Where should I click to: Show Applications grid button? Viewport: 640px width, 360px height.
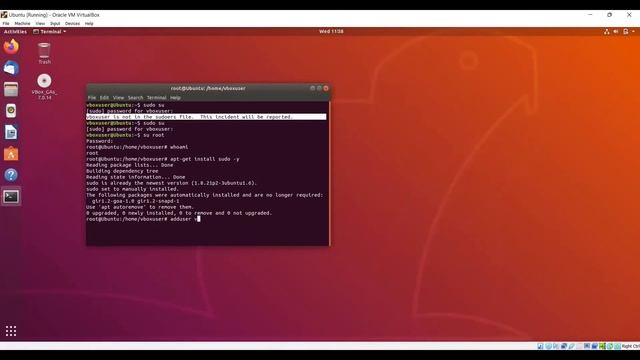pyautogui.click(x=11, y=331)
